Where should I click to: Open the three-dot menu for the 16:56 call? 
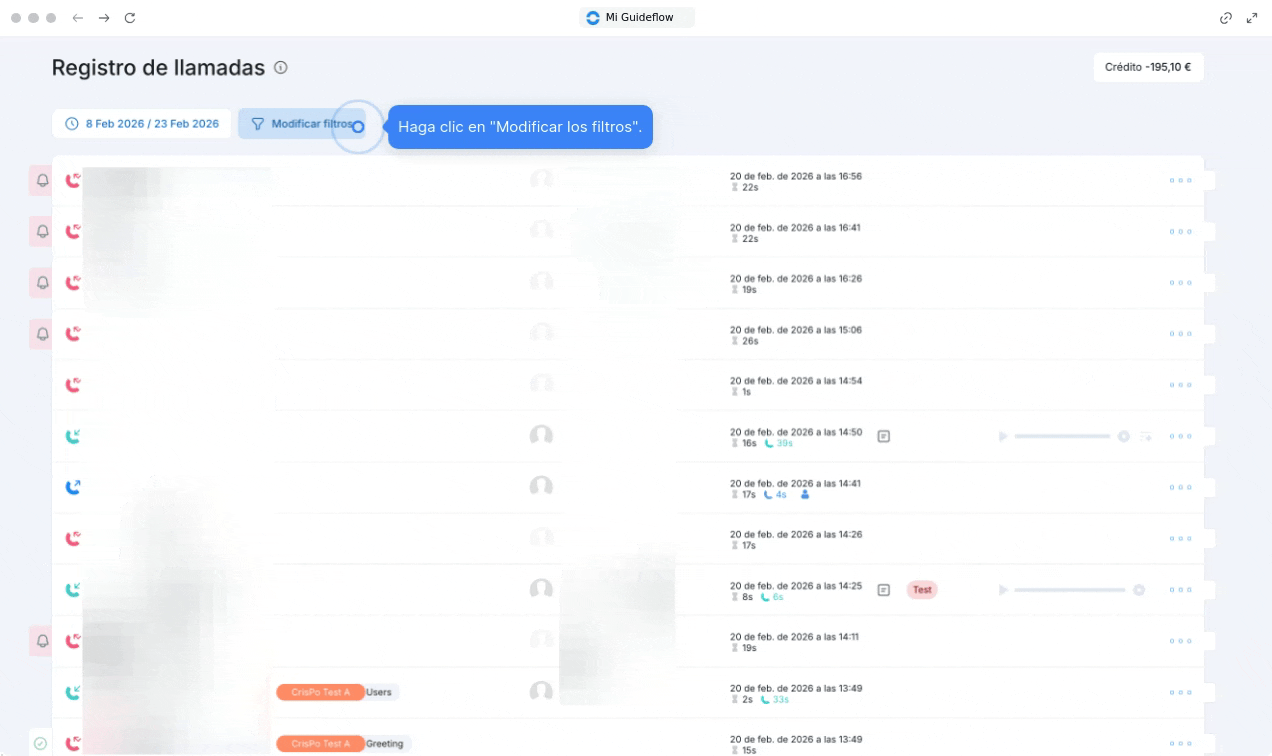click(1180, 181)
